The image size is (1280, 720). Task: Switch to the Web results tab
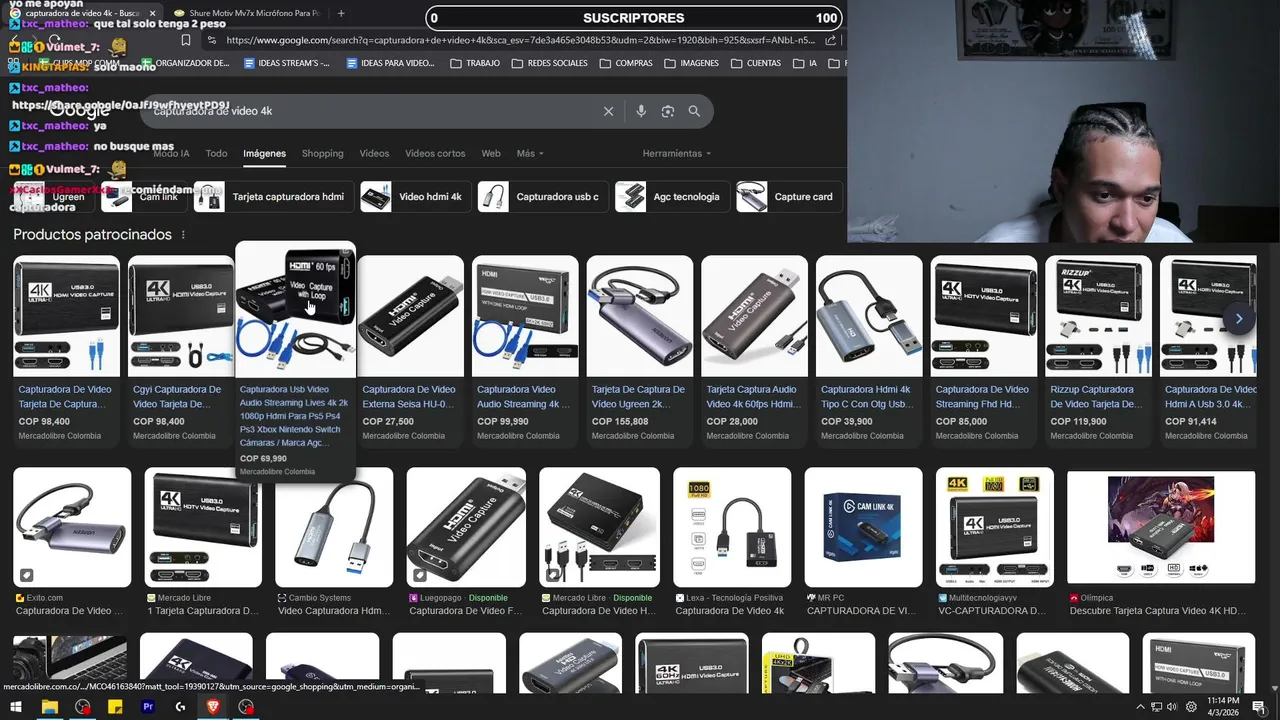pos(491,154)
